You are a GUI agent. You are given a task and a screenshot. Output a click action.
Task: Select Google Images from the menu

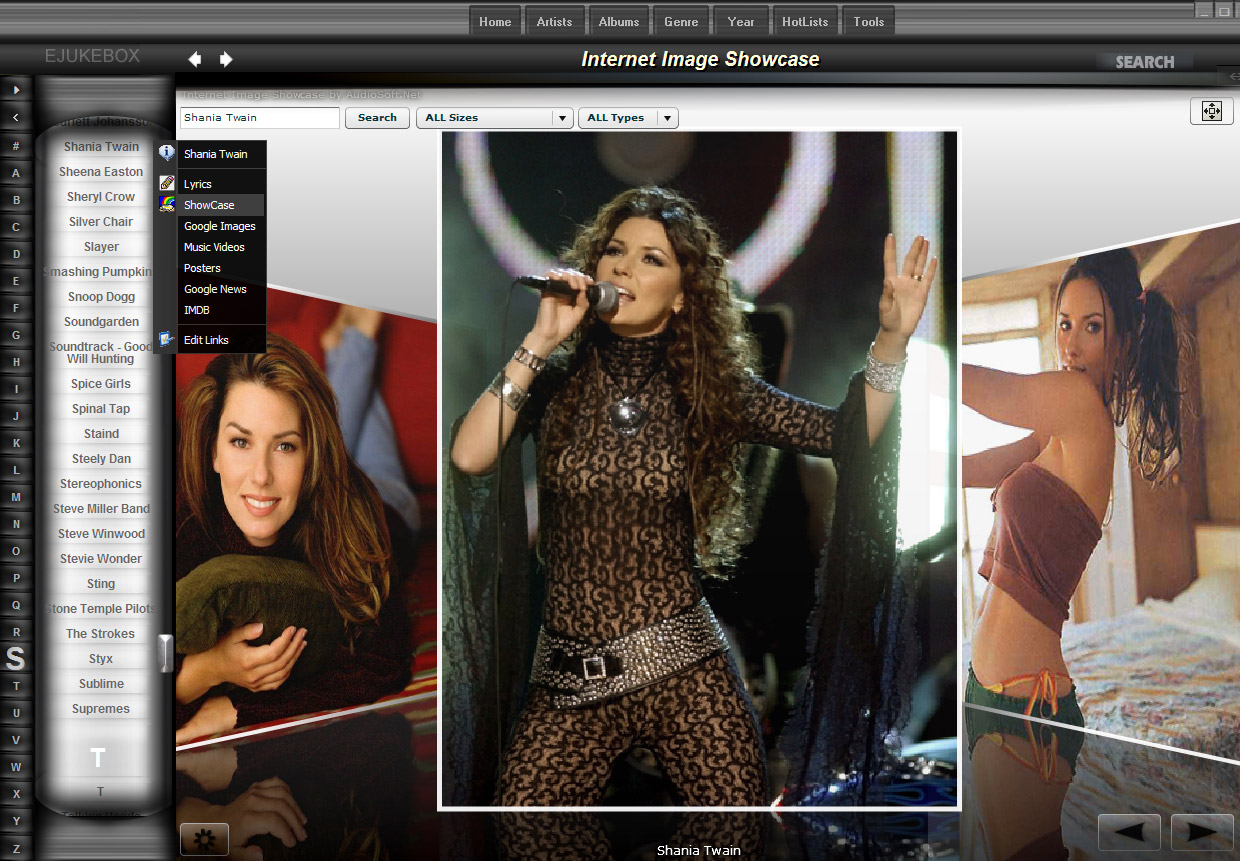pyautogui.click(x=219, y=226)
